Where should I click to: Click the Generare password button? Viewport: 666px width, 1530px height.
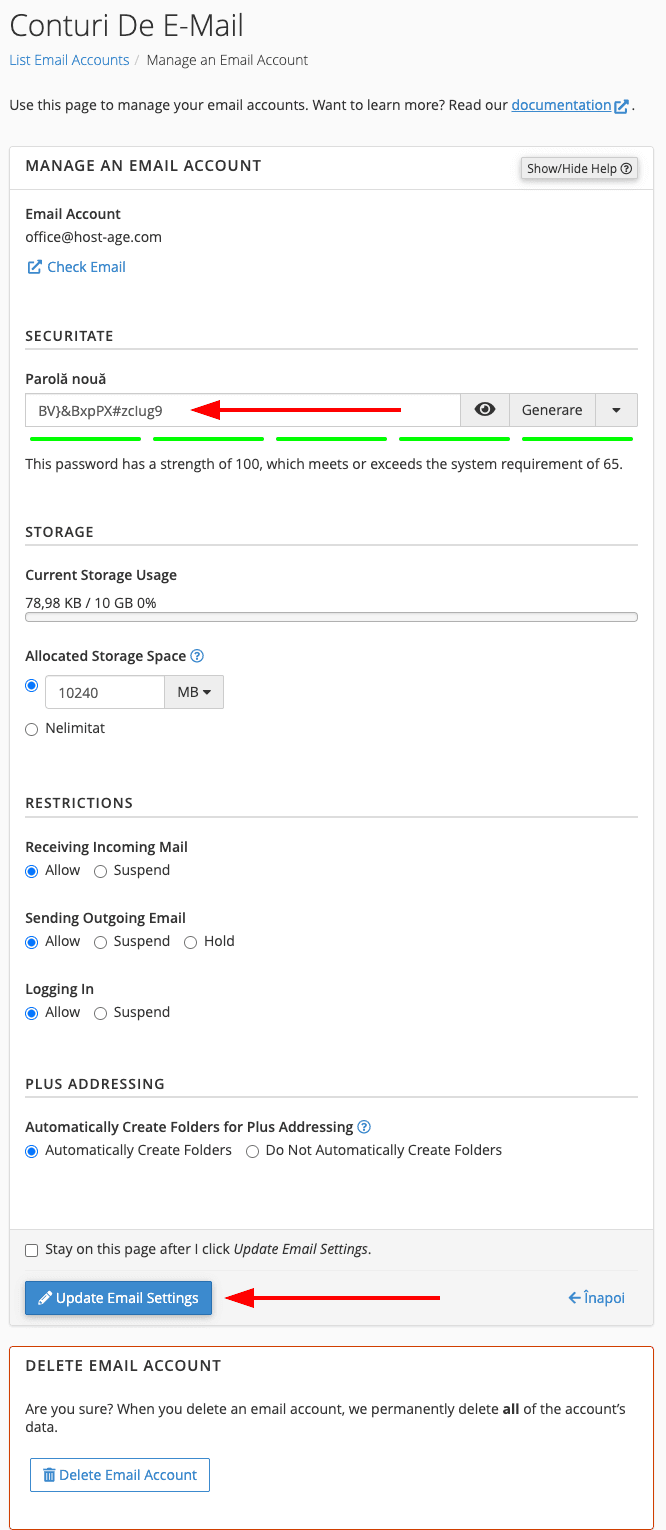pyautogui.click(x=552, y=410)
